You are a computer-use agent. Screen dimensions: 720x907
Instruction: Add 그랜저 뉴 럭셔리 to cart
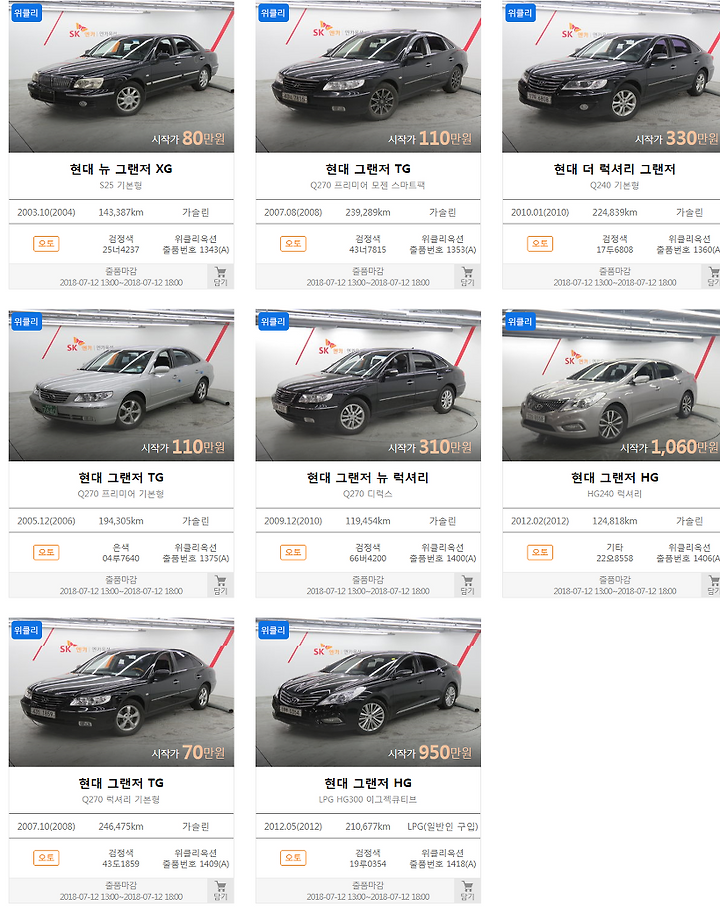click(467, 585)
